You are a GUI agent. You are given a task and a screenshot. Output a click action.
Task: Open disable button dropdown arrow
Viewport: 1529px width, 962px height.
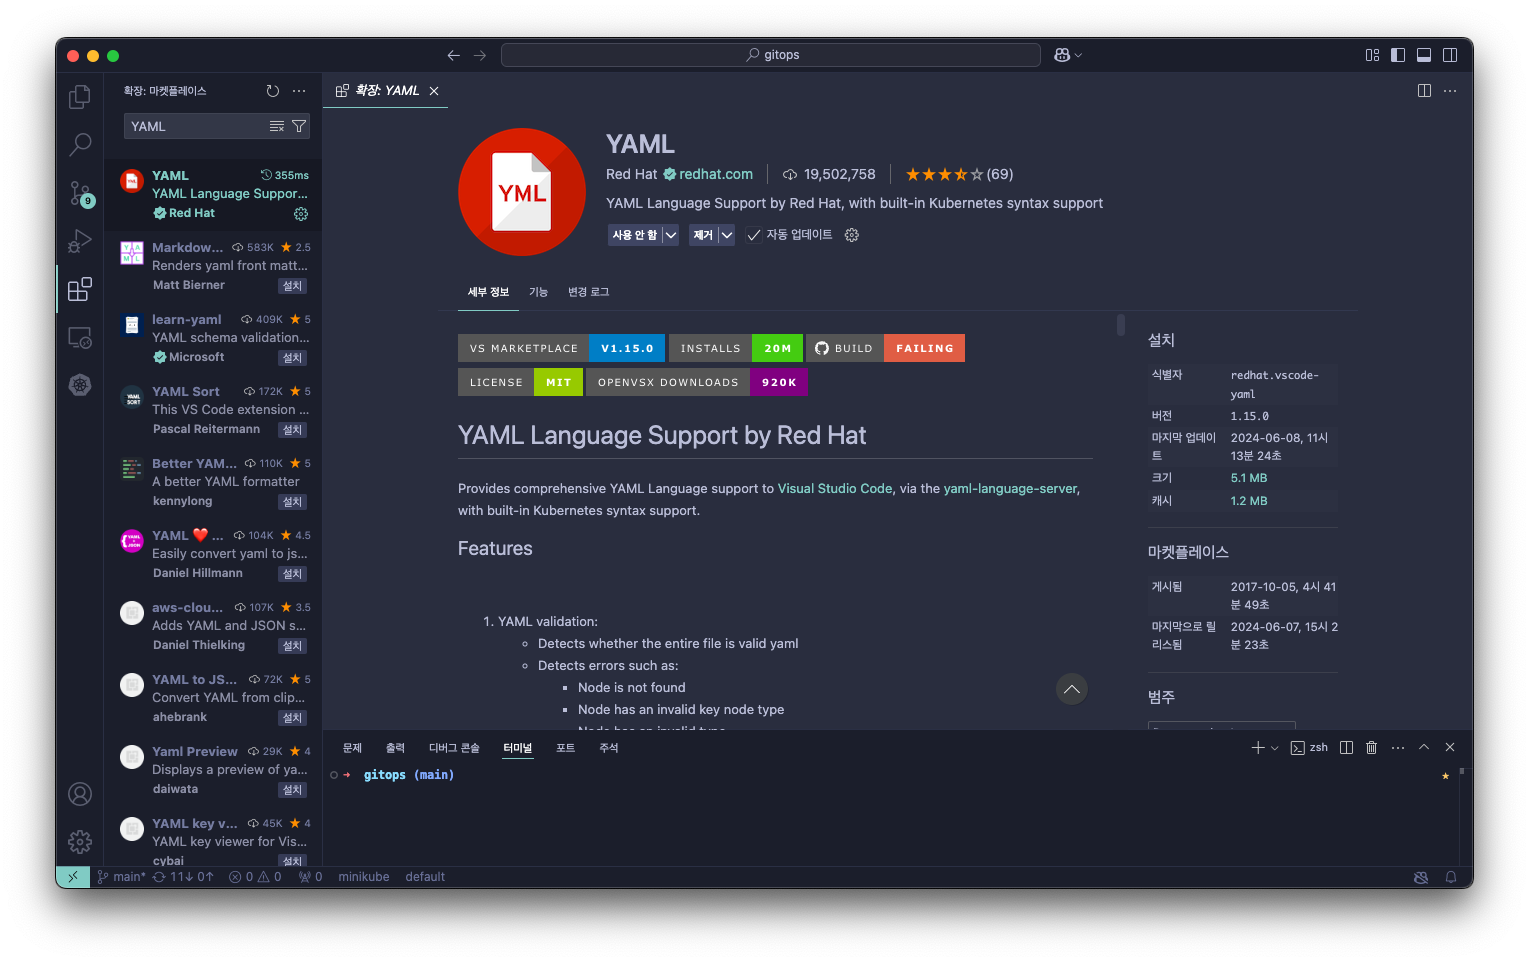click(671, 235)
